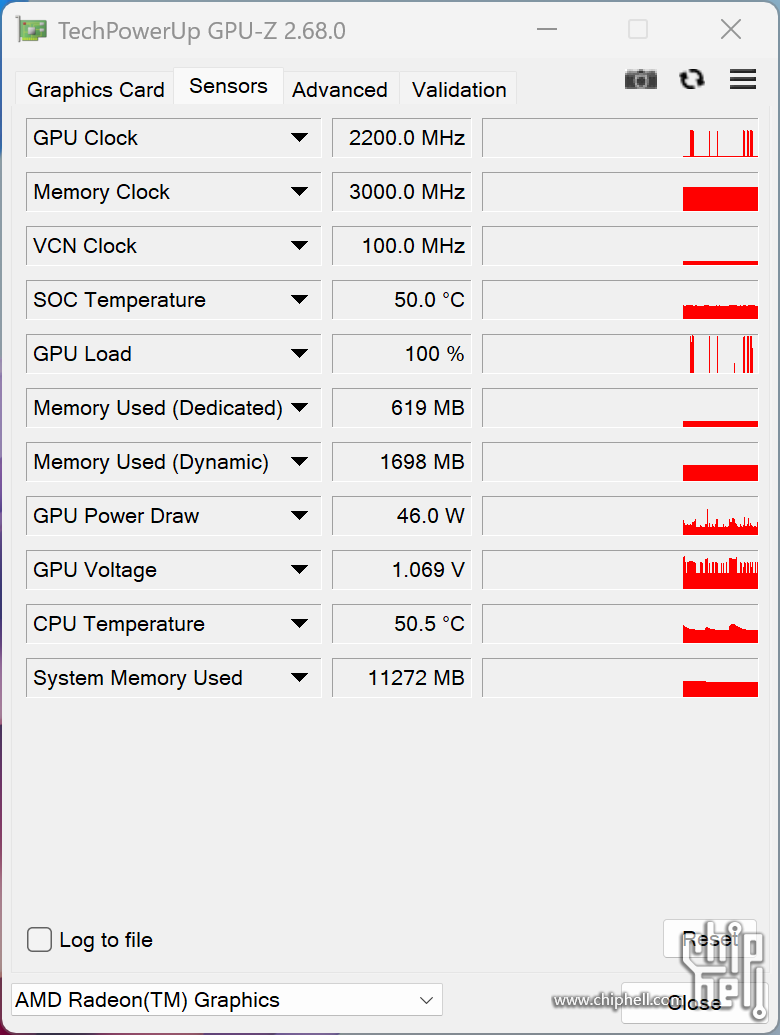
Task: Open the hamburger menu icon
Action: click(x=743, y=80)
